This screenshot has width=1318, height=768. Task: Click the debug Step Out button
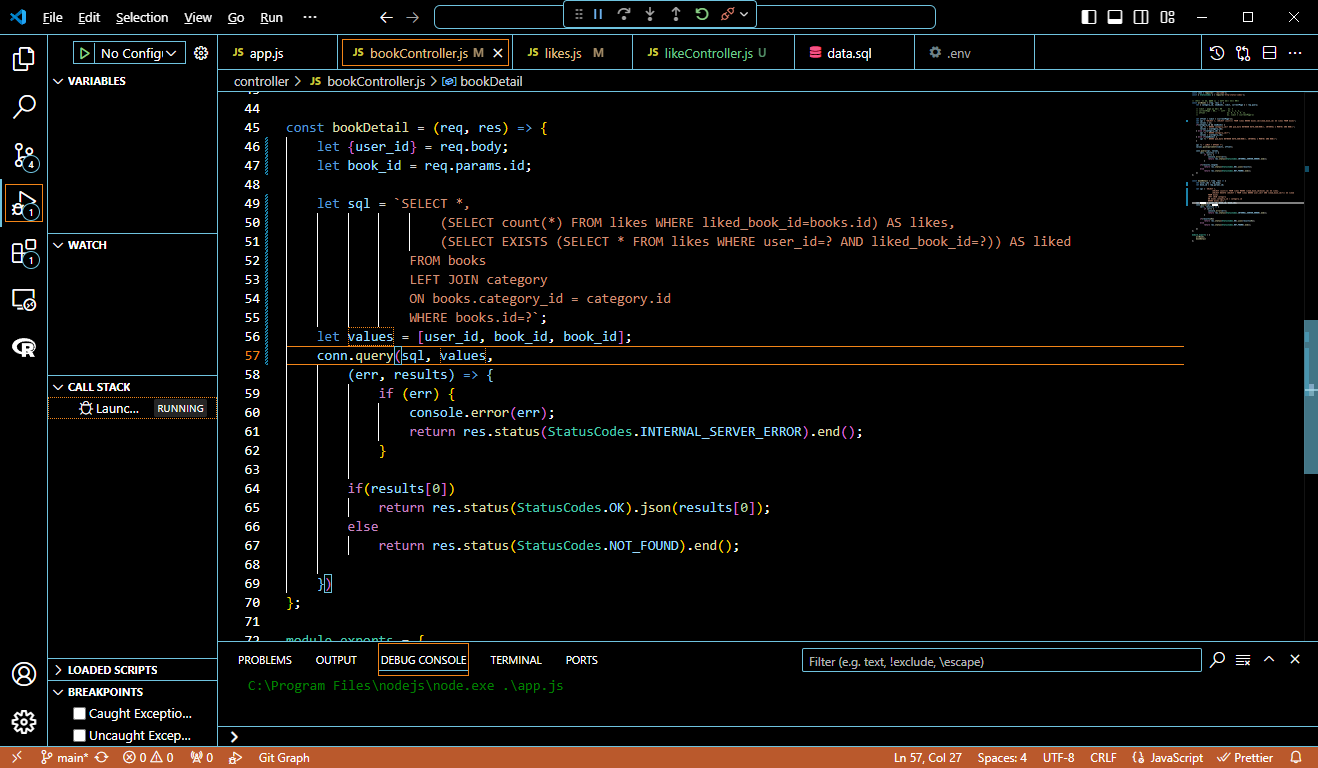(676, 14)
